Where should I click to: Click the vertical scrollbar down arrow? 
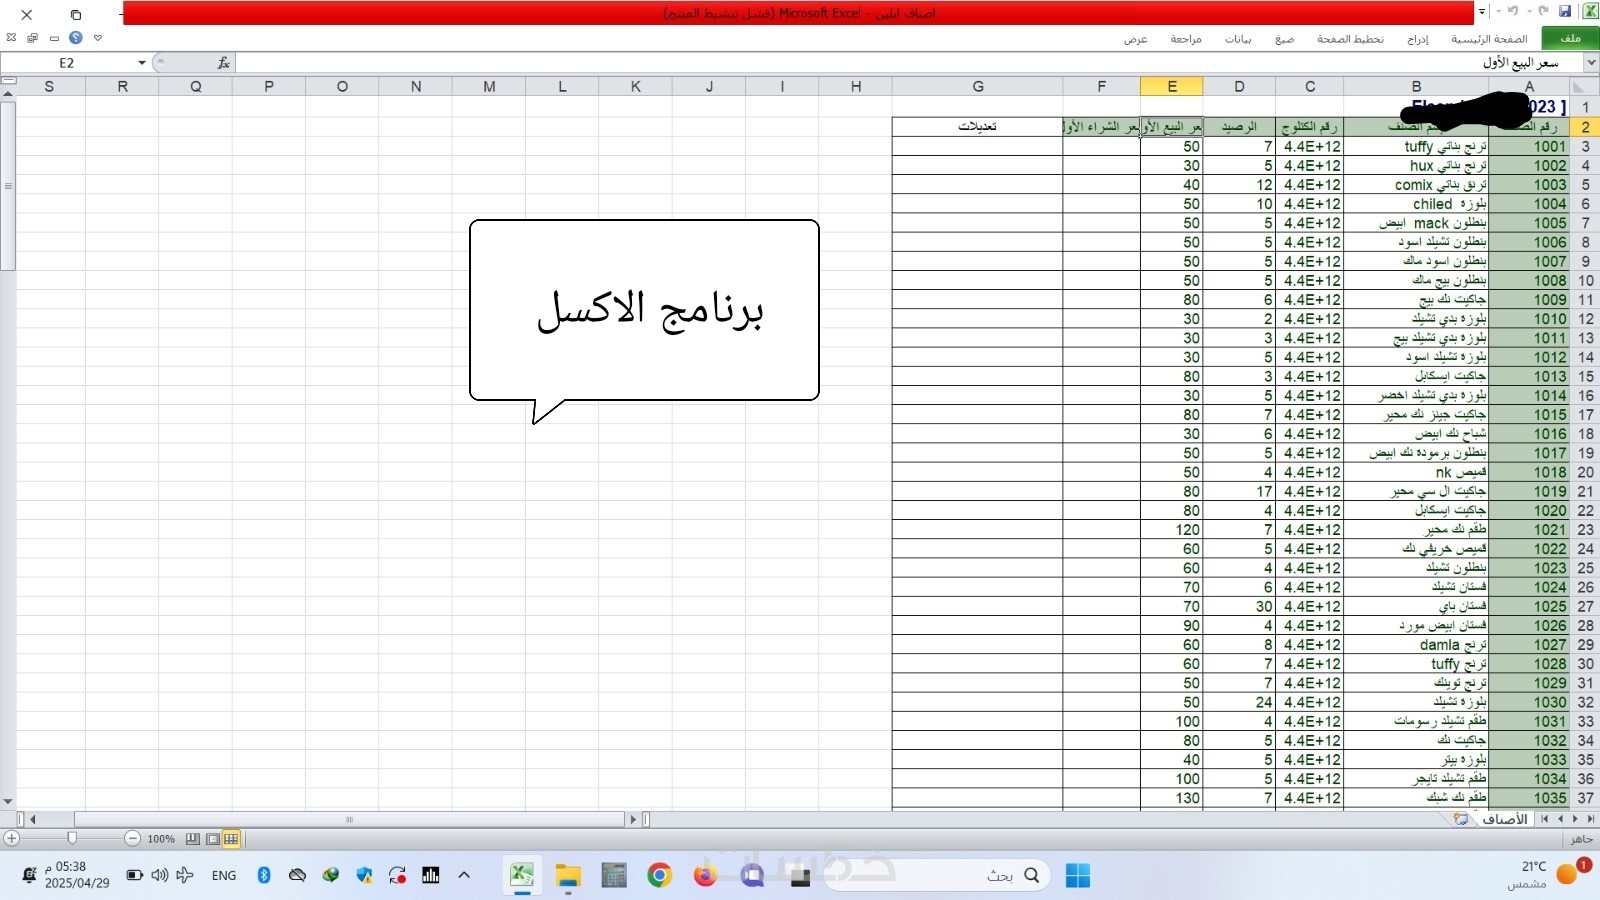click(8, 802)
